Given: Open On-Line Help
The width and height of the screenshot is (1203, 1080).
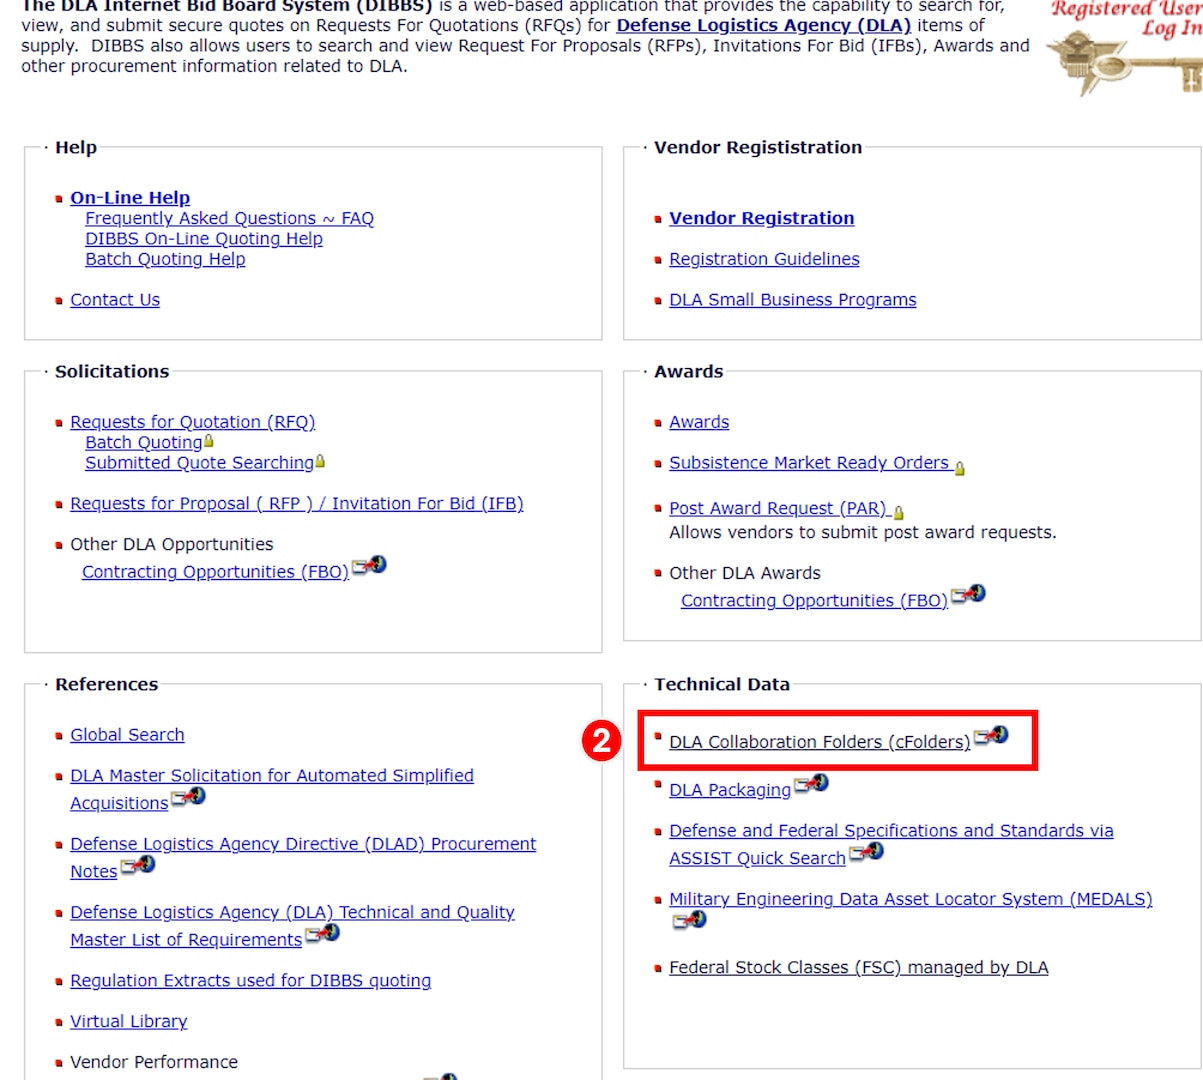Looking at the screenshot, I should 130,198.
